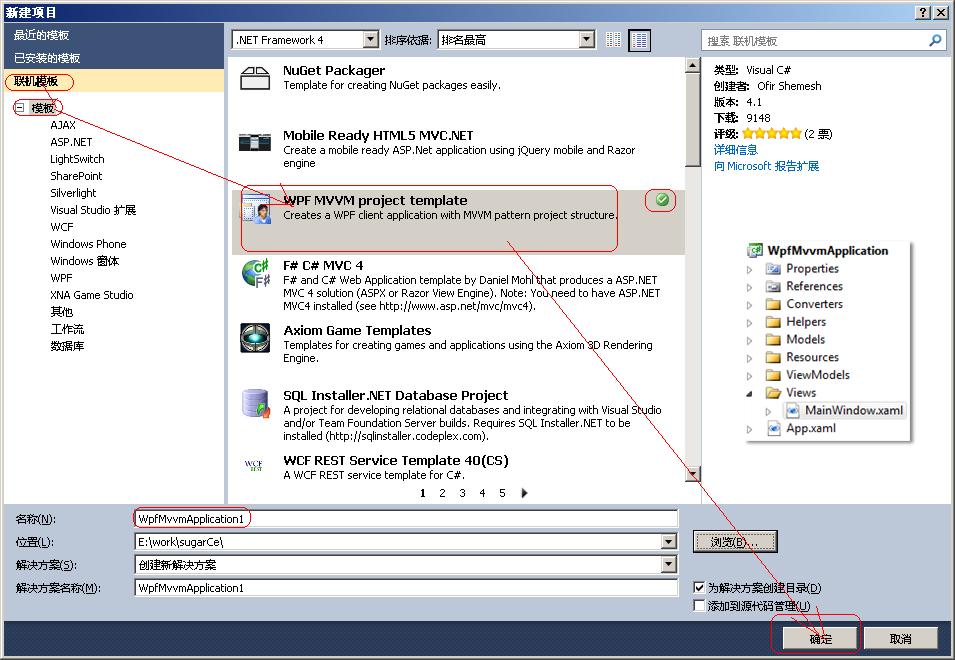Click the five-star rating
Screen dimensions: 955x660
point(772,134)
